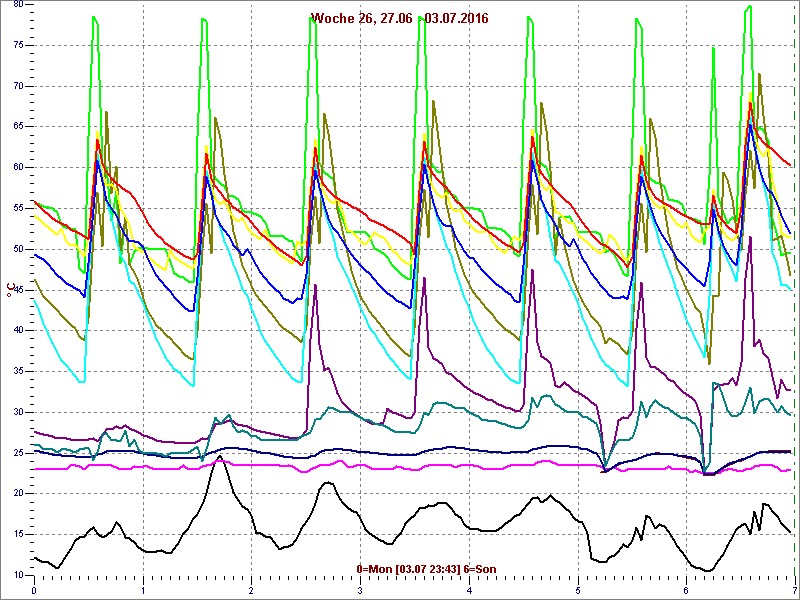Screen dimensions: 800x600
Task: Click the y-axis tick label '55'
Action: pyautogui.click(x=18, y=208)
